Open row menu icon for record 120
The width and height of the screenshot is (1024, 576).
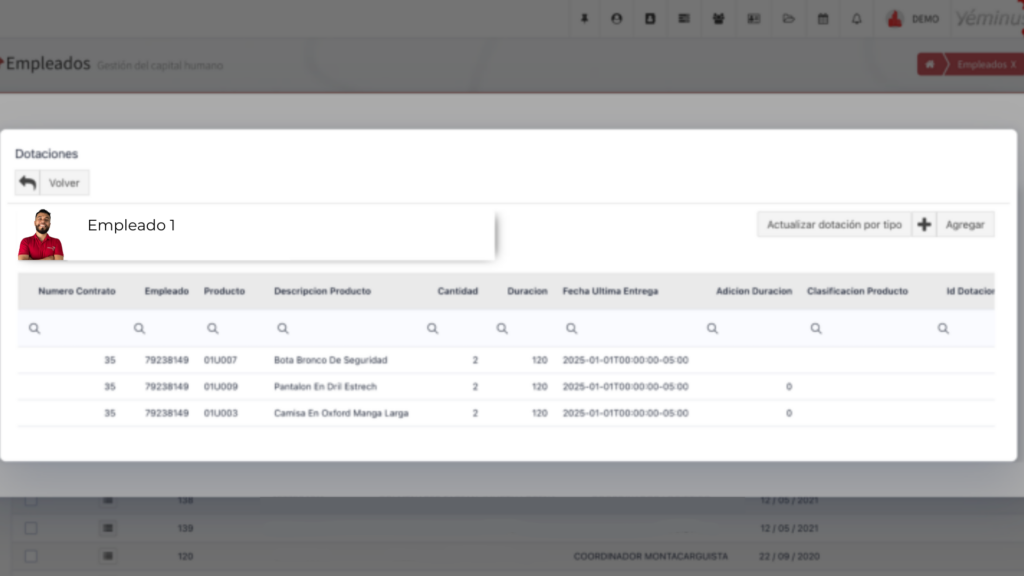pos(108,556)
